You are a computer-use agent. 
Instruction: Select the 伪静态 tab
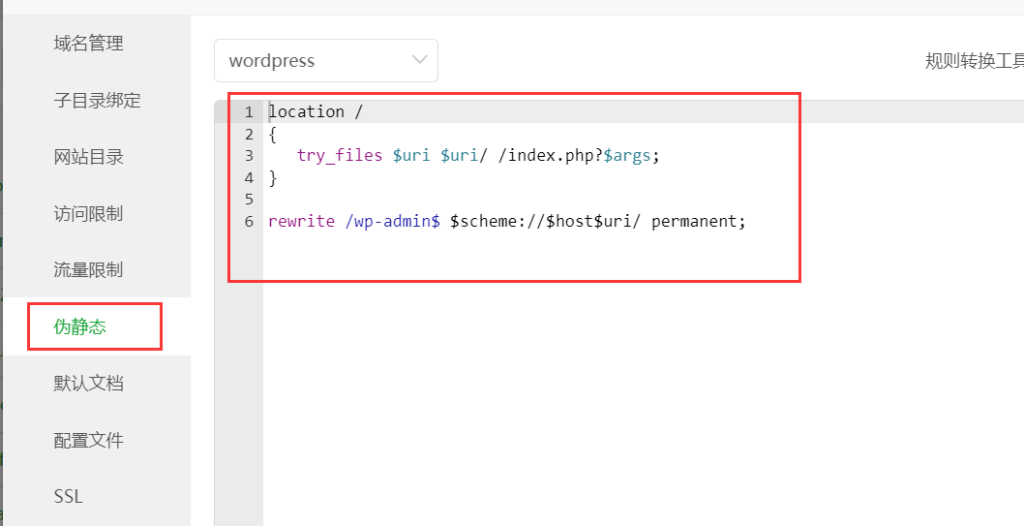pyautogui.click(x=80, y=326)
